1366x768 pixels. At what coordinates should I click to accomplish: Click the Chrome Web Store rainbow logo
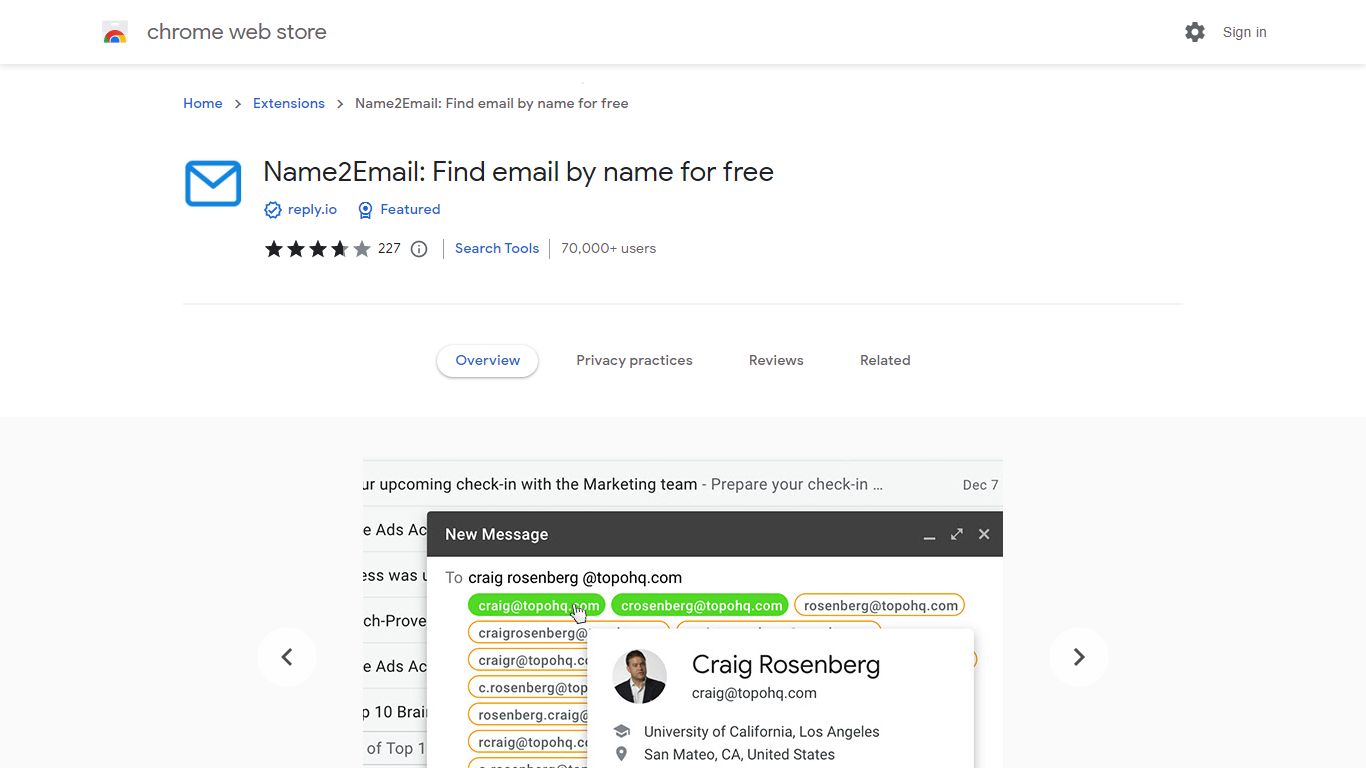115,33
